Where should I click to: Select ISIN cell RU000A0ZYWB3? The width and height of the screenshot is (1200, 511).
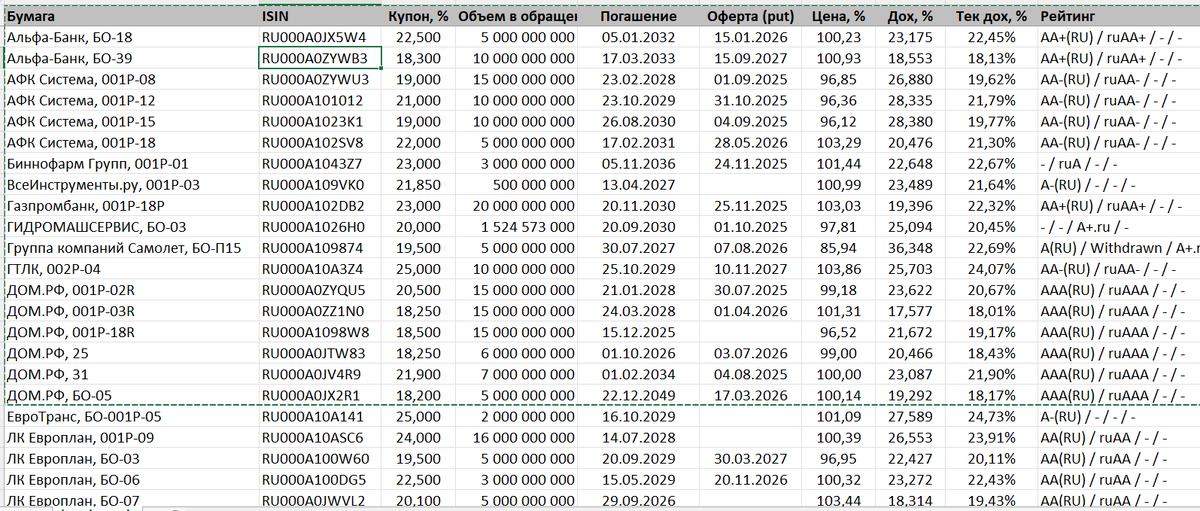tap(320, 59)
